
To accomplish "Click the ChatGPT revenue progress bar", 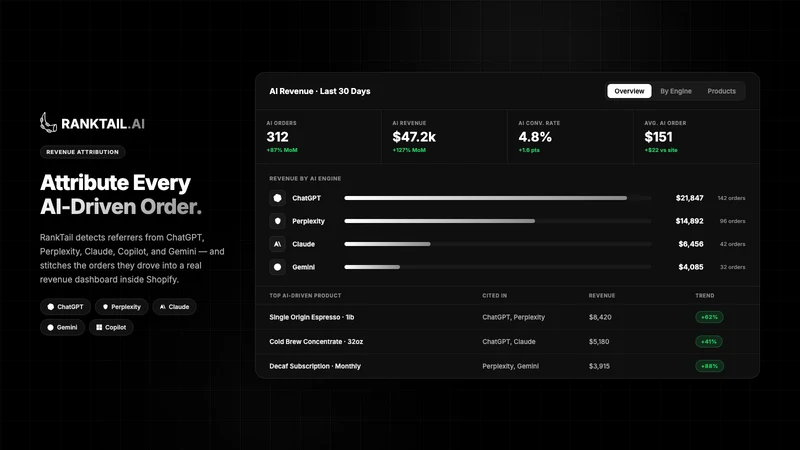I will coord(497,198).
